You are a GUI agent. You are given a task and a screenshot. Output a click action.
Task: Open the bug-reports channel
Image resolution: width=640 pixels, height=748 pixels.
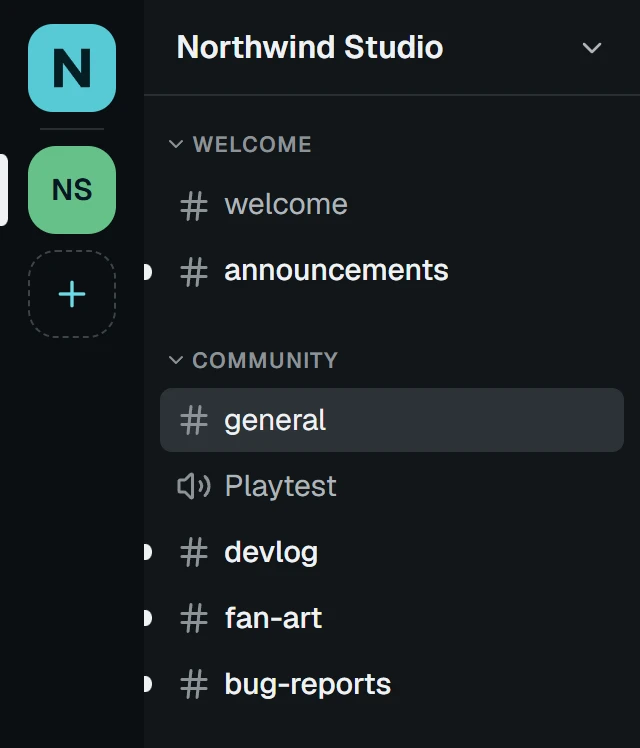392,684
